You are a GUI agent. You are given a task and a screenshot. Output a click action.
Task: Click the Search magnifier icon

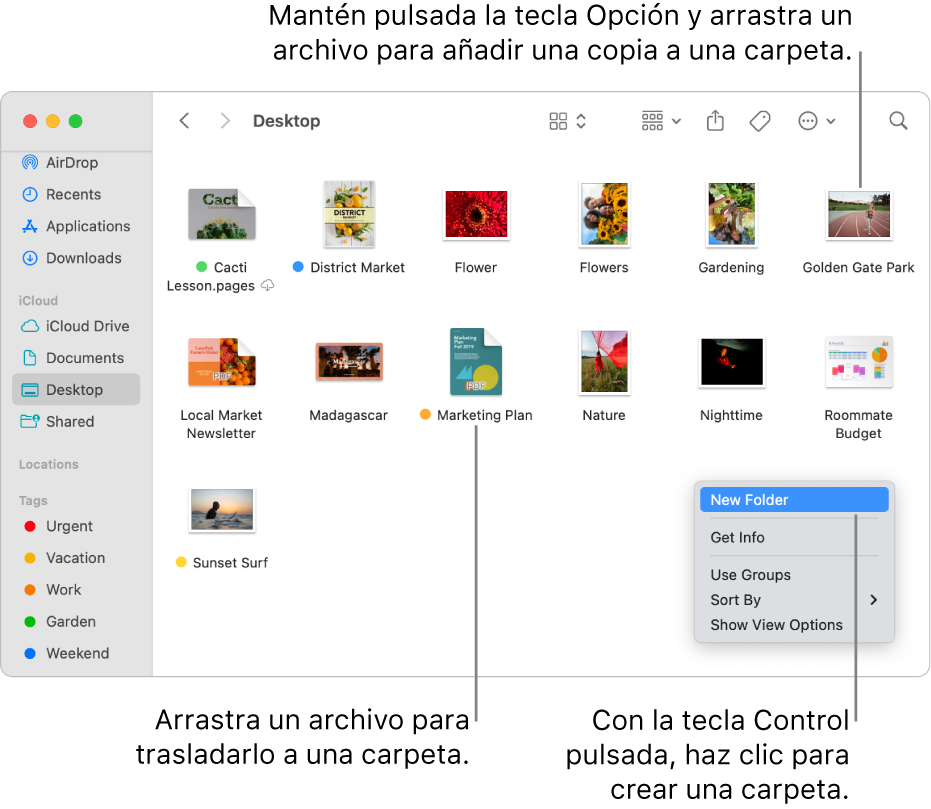[898, 121]
